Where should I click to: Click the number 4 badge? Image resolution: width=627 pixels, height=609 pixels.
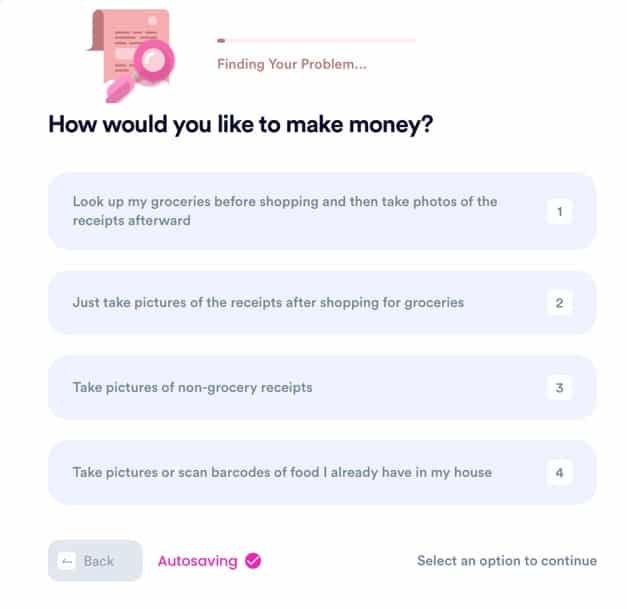point(559,473)
